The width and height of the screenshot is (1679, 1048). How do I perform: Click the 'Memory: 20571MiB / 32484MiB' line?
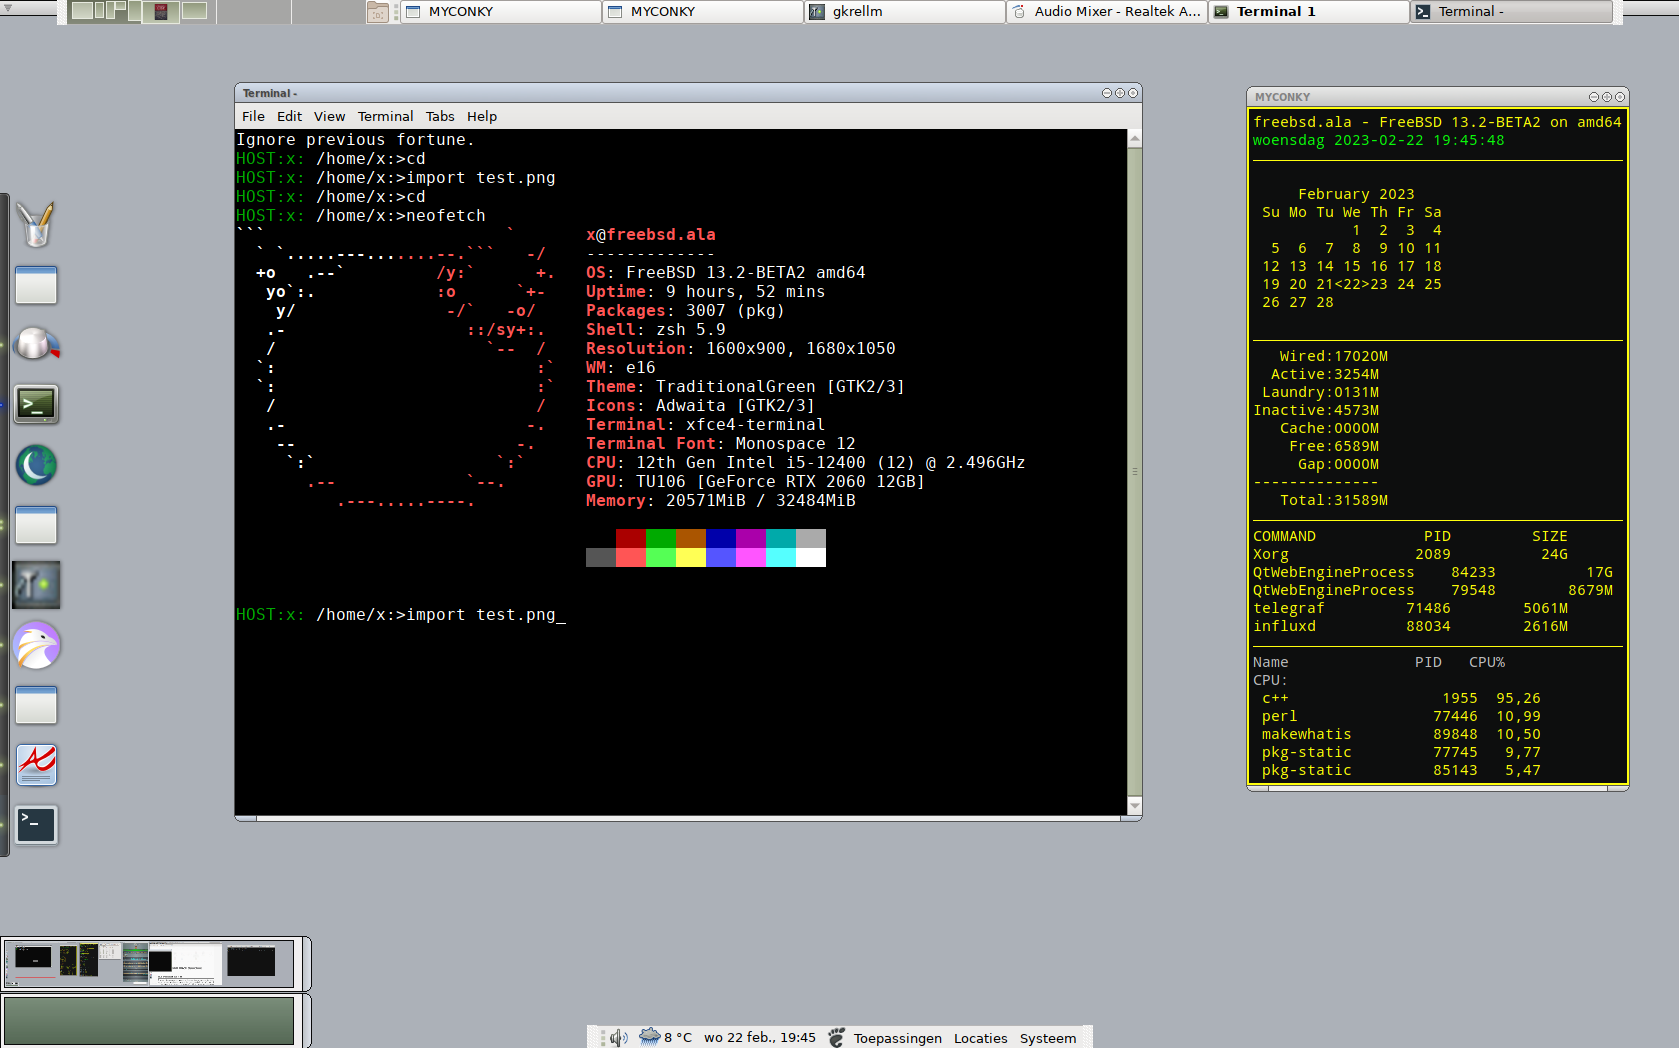pyautogui.click(x=721, y=500)
